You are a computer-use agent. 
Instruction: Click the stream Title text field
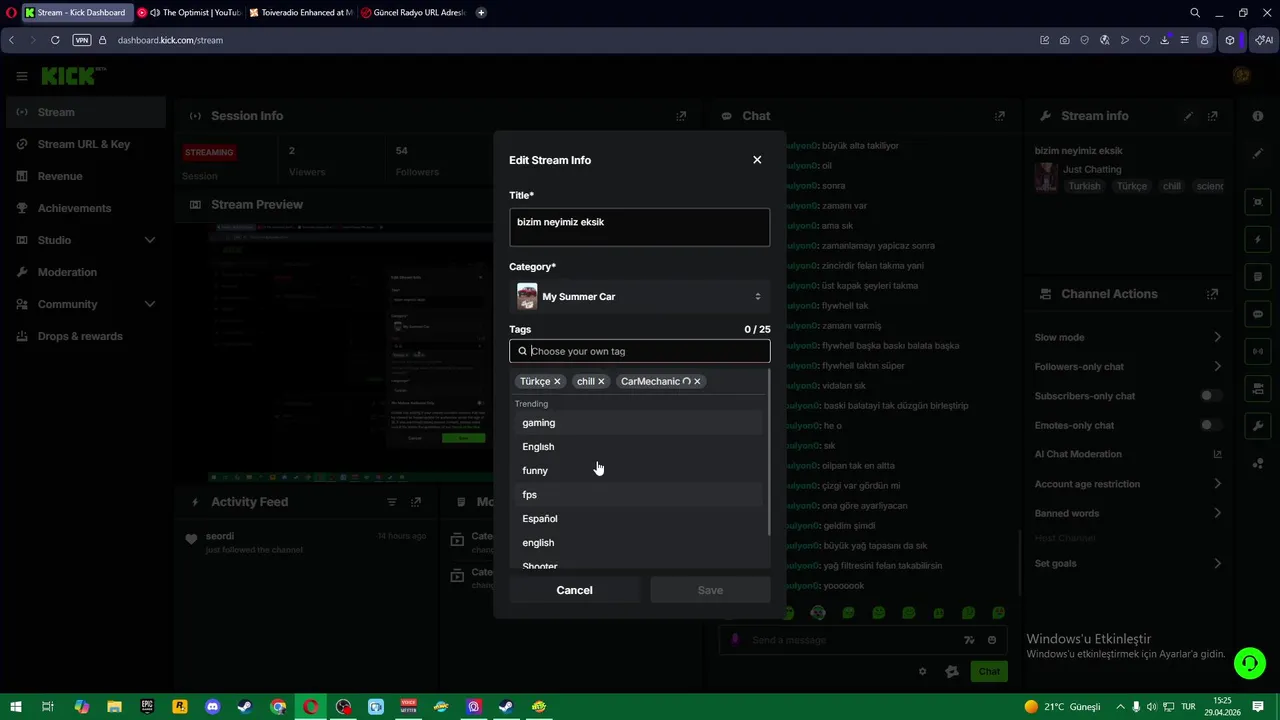pos(639,227)
